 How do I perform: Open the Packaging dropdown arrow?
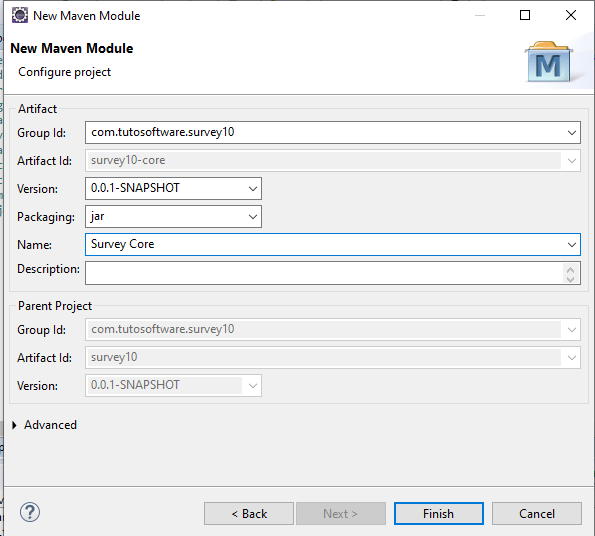pos(253,217)
